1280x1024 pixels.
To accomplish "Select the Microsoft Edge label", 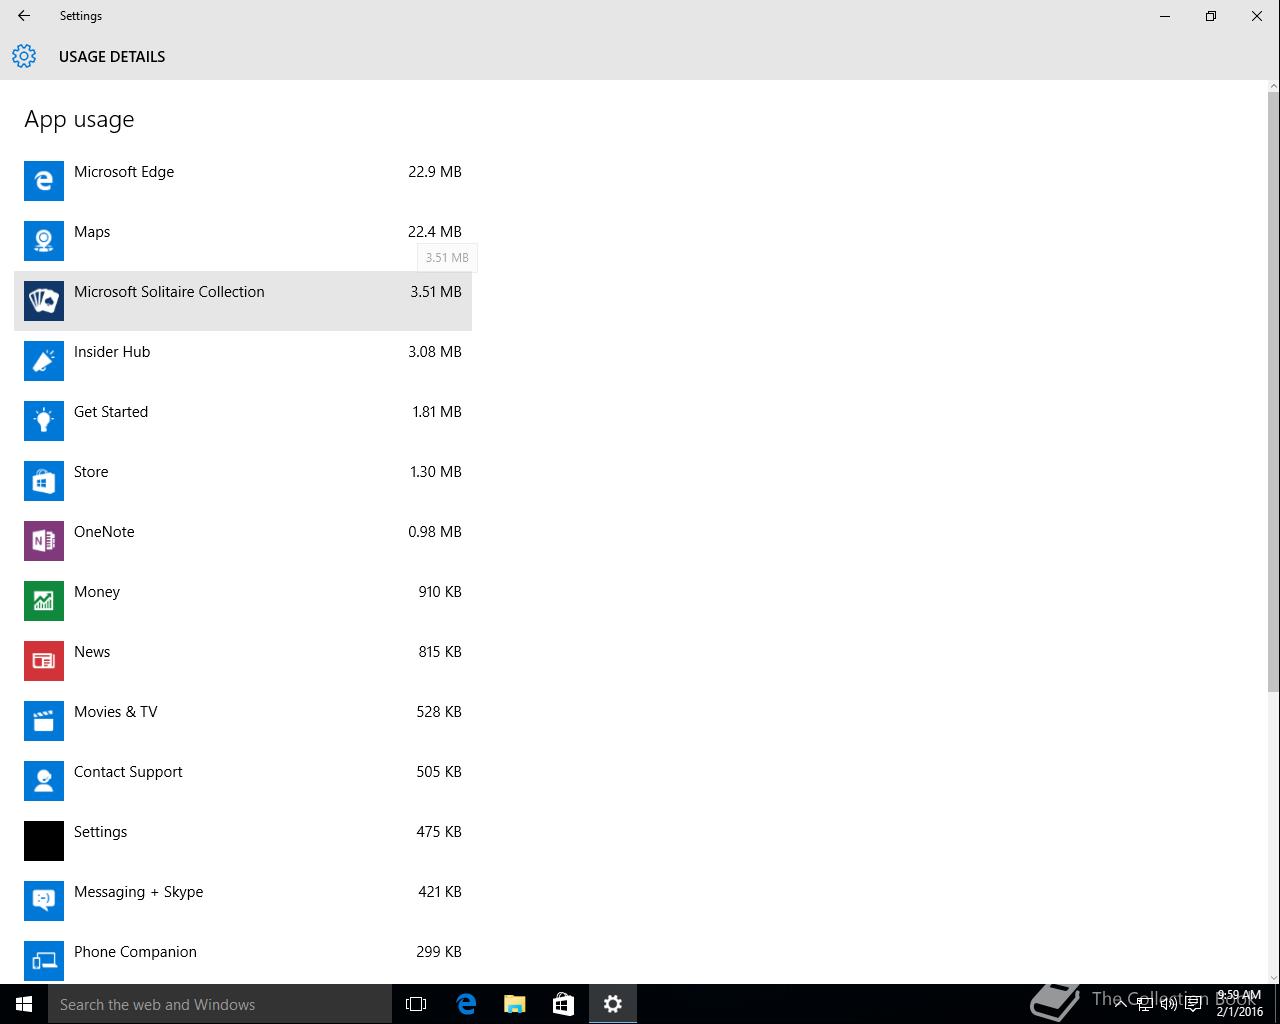I will tap(124, 172).
